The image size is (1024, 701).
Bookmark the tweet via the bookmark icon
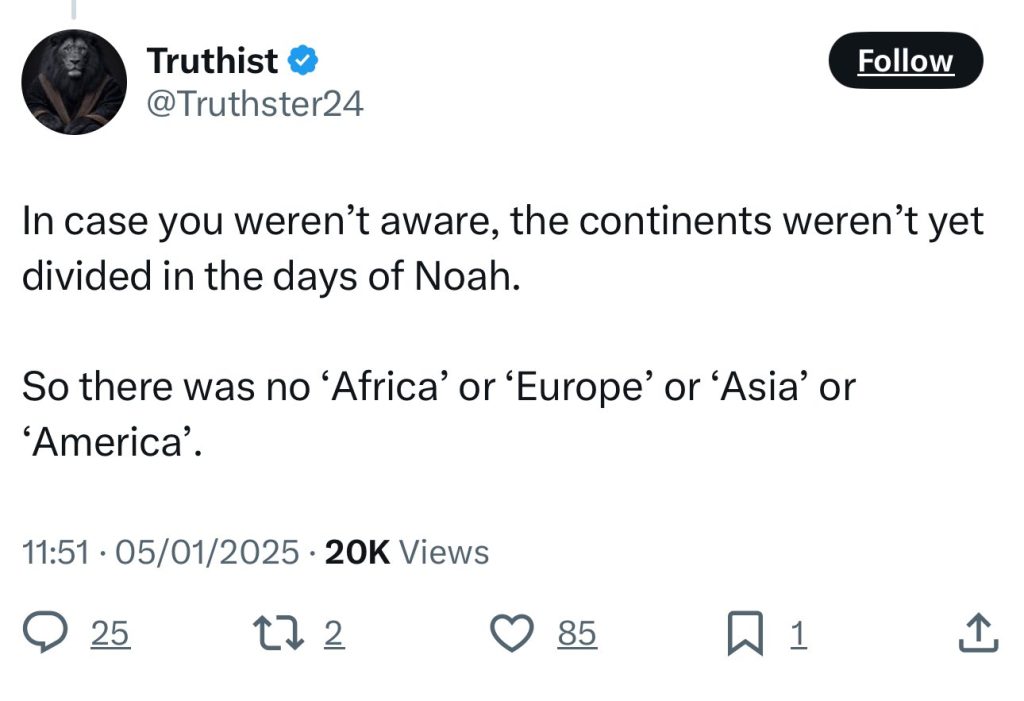pyautogui.click(x=745, y=632)
